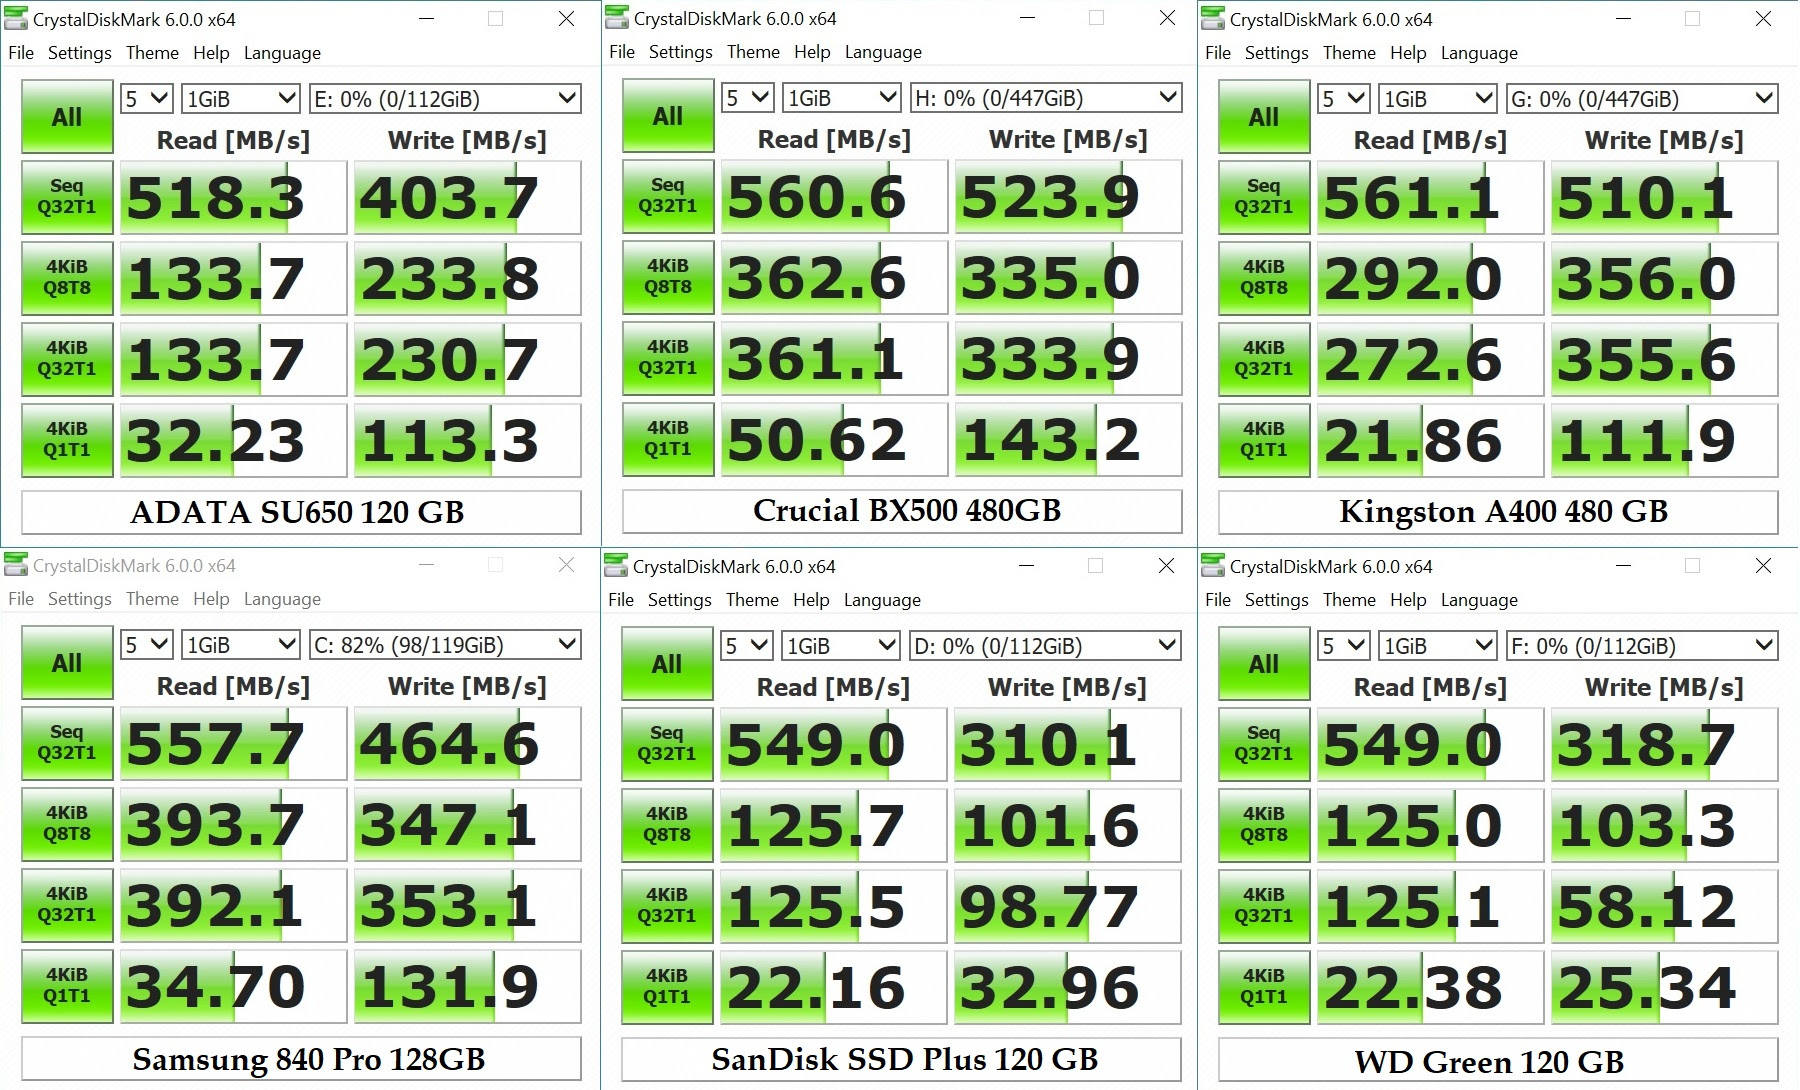Start Seq Q32T1 test in SanDisk SSD Plus window

[x=667, y=744]
